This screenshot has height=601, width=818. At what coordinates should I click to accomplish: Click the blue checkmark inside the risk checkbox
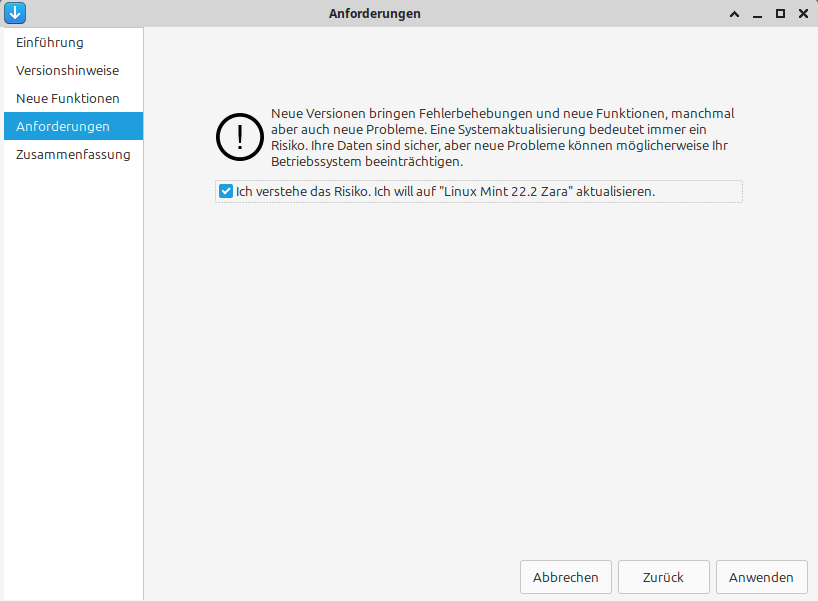click(225, 191)
